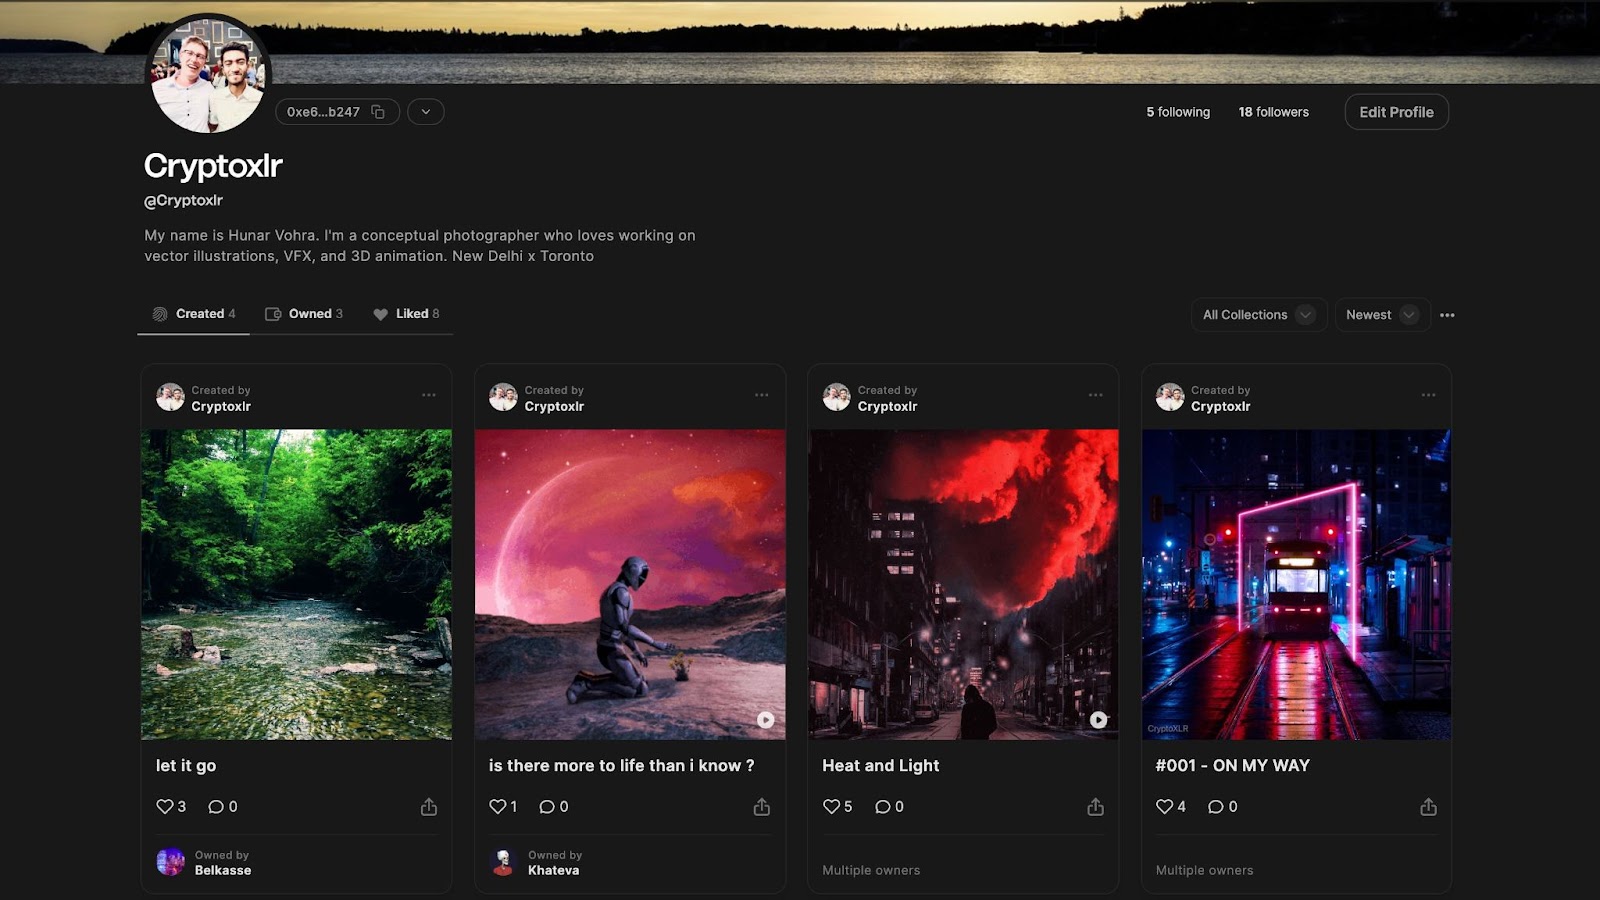This screenshot has height=900, width=1600.
Task: Visit owner Belkasse's profile
Action: [x=223, y=870]
